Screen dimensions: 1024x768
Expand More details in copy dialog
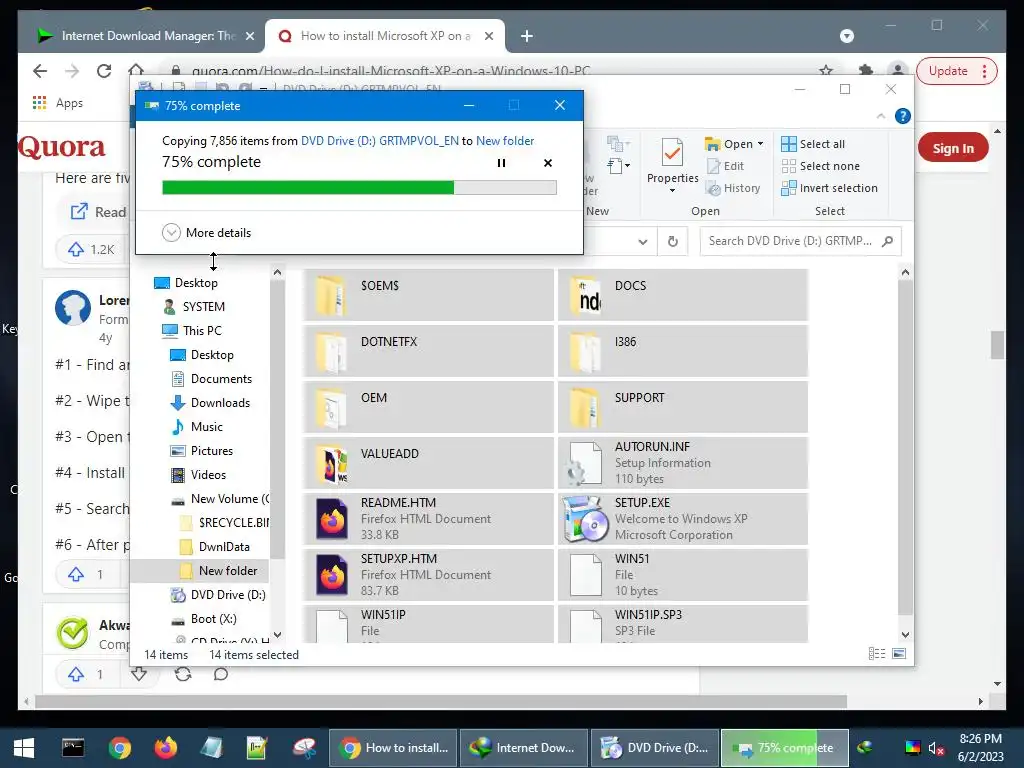[x=206, y=232]
